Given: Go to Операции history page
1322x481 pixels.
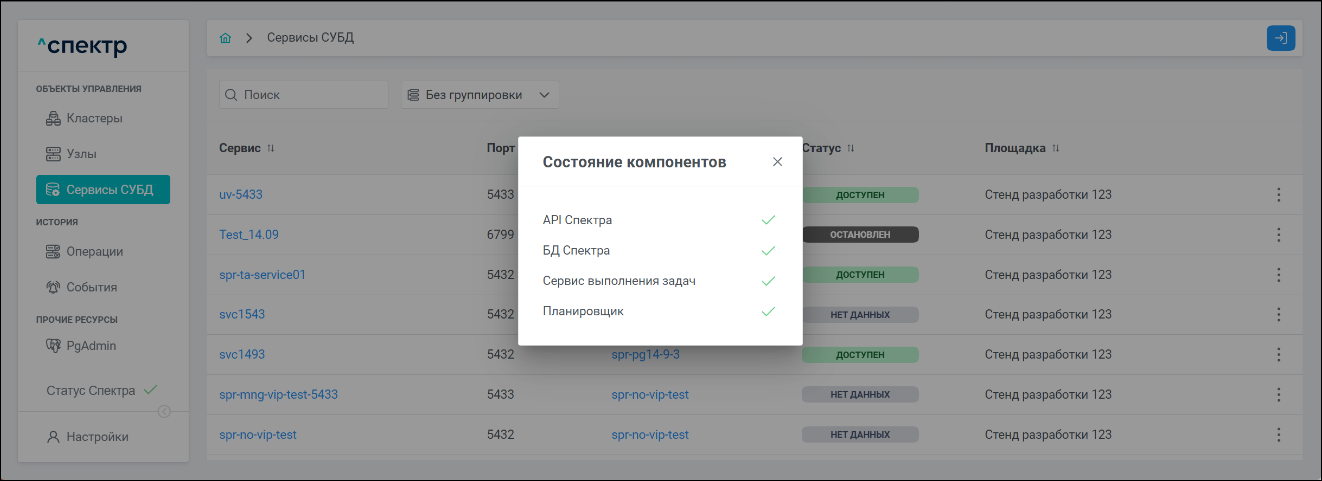Looking at the screenshot, I should click(94, 251).
